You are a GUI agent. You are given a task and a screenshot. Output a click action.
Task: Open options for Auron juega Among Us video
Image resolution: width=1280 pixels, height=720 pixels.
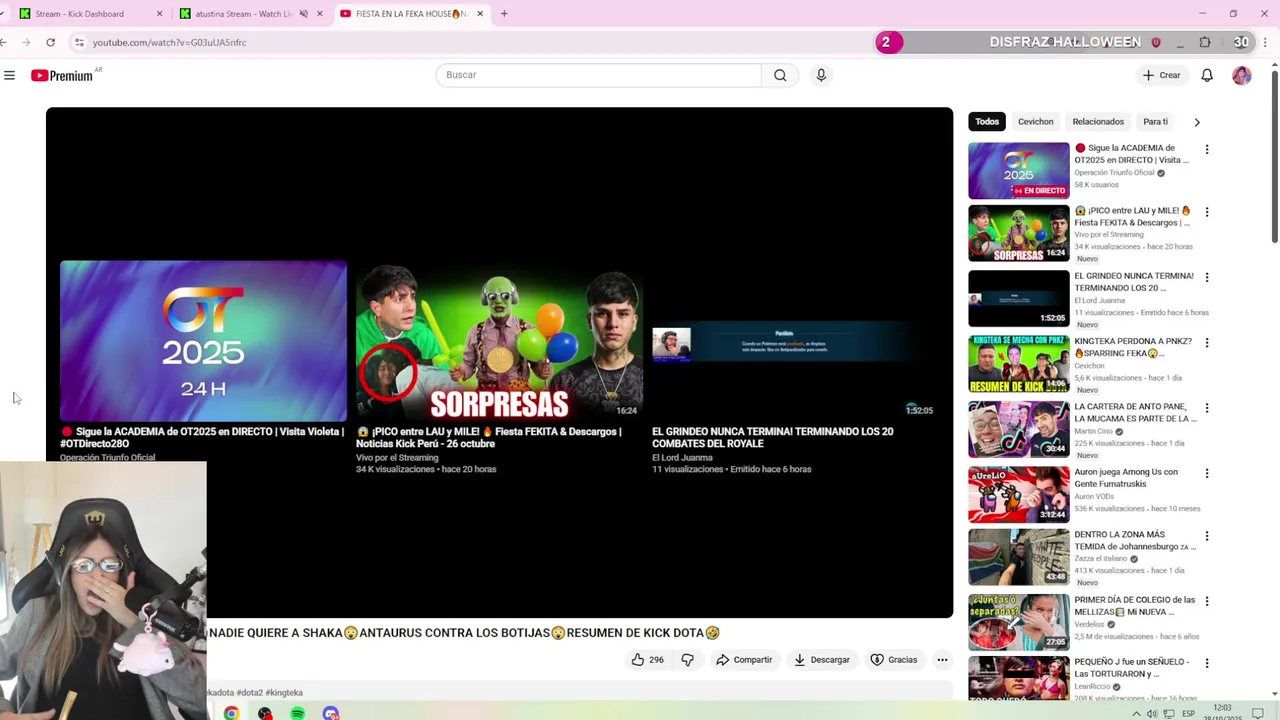click(1207, 473)
